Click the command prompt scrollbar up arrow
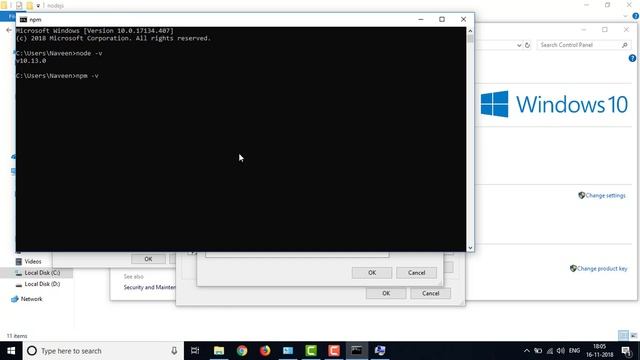The width and height of the screenshot is (640, 360). click(x=470, y=31)
